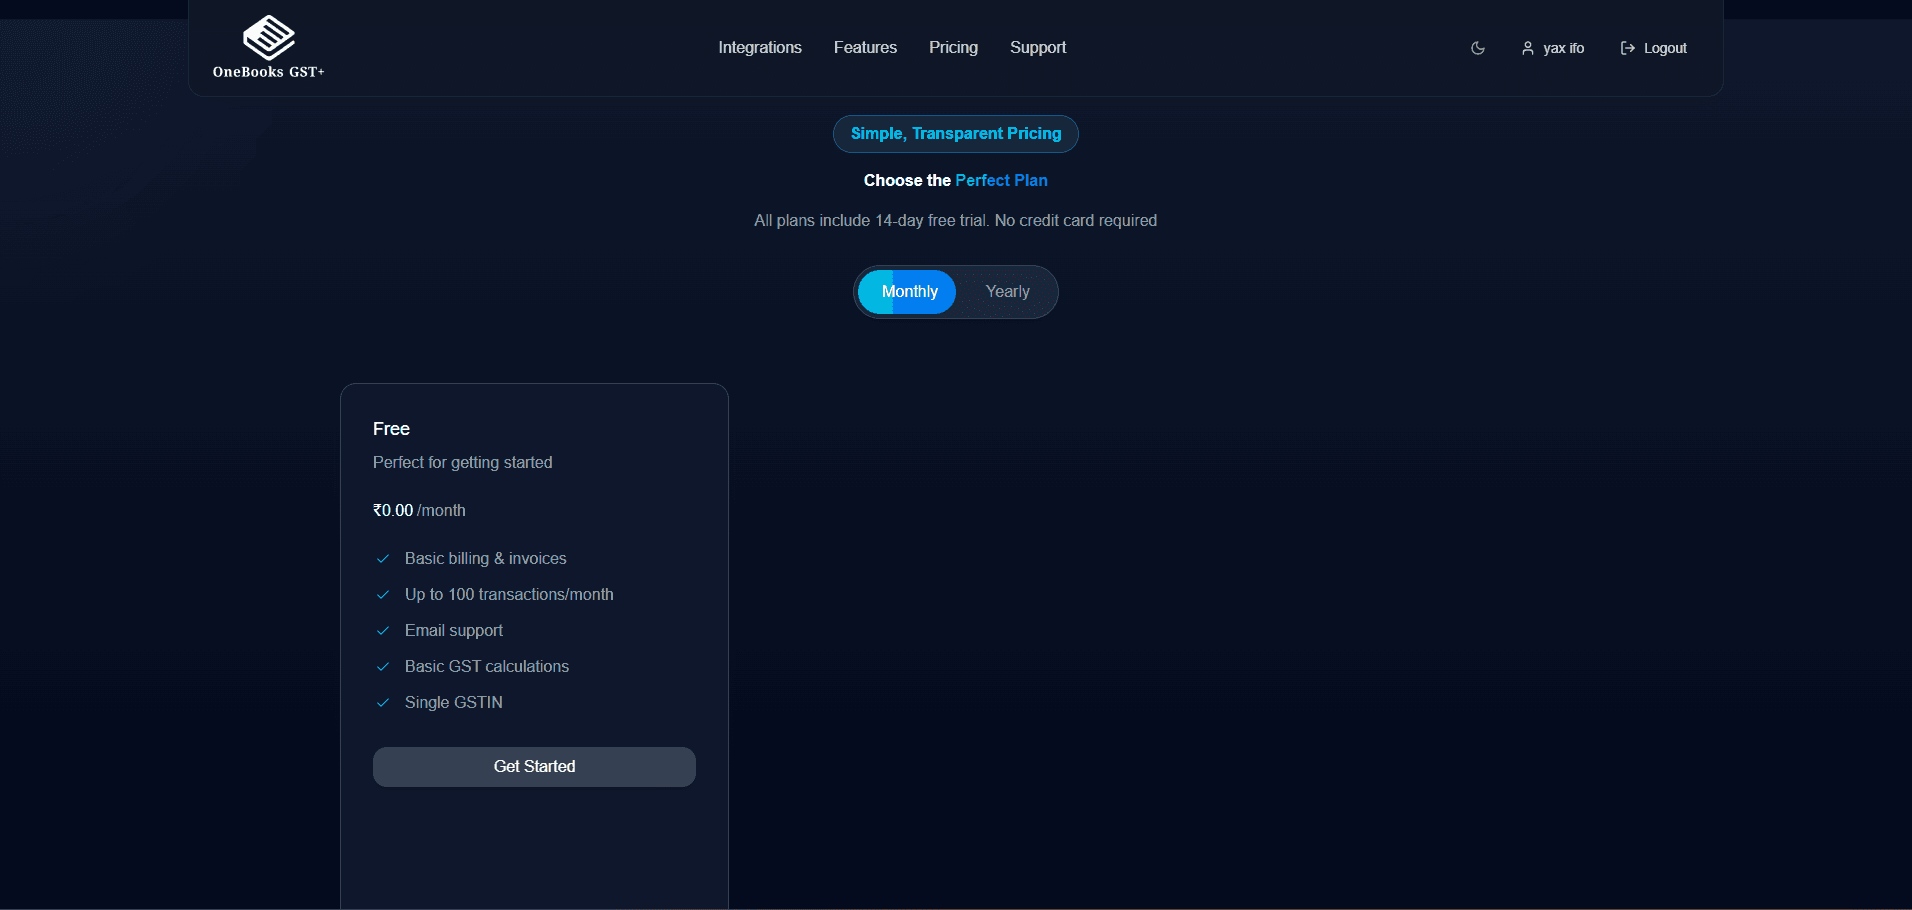Open the Integrations menu item
Screen dimensions: 1912x910
(x=759, y=48)
